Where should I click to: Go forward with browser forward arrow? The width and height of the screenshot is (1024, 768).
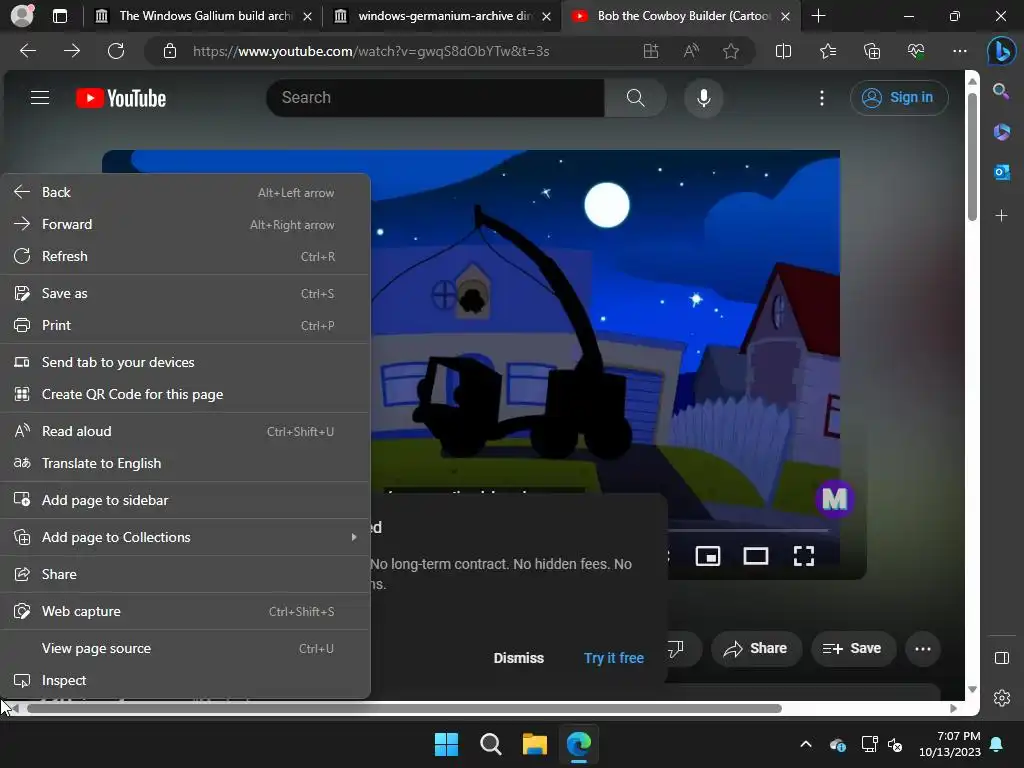pyautogui.click(x=72, y=51)
